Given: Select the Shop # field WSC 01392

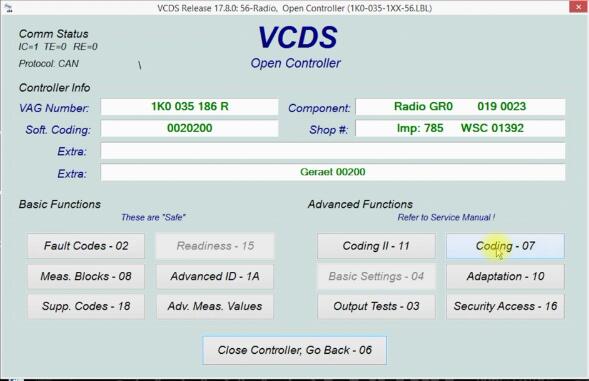Looking at the screenshot, I should tap(460, 129).
